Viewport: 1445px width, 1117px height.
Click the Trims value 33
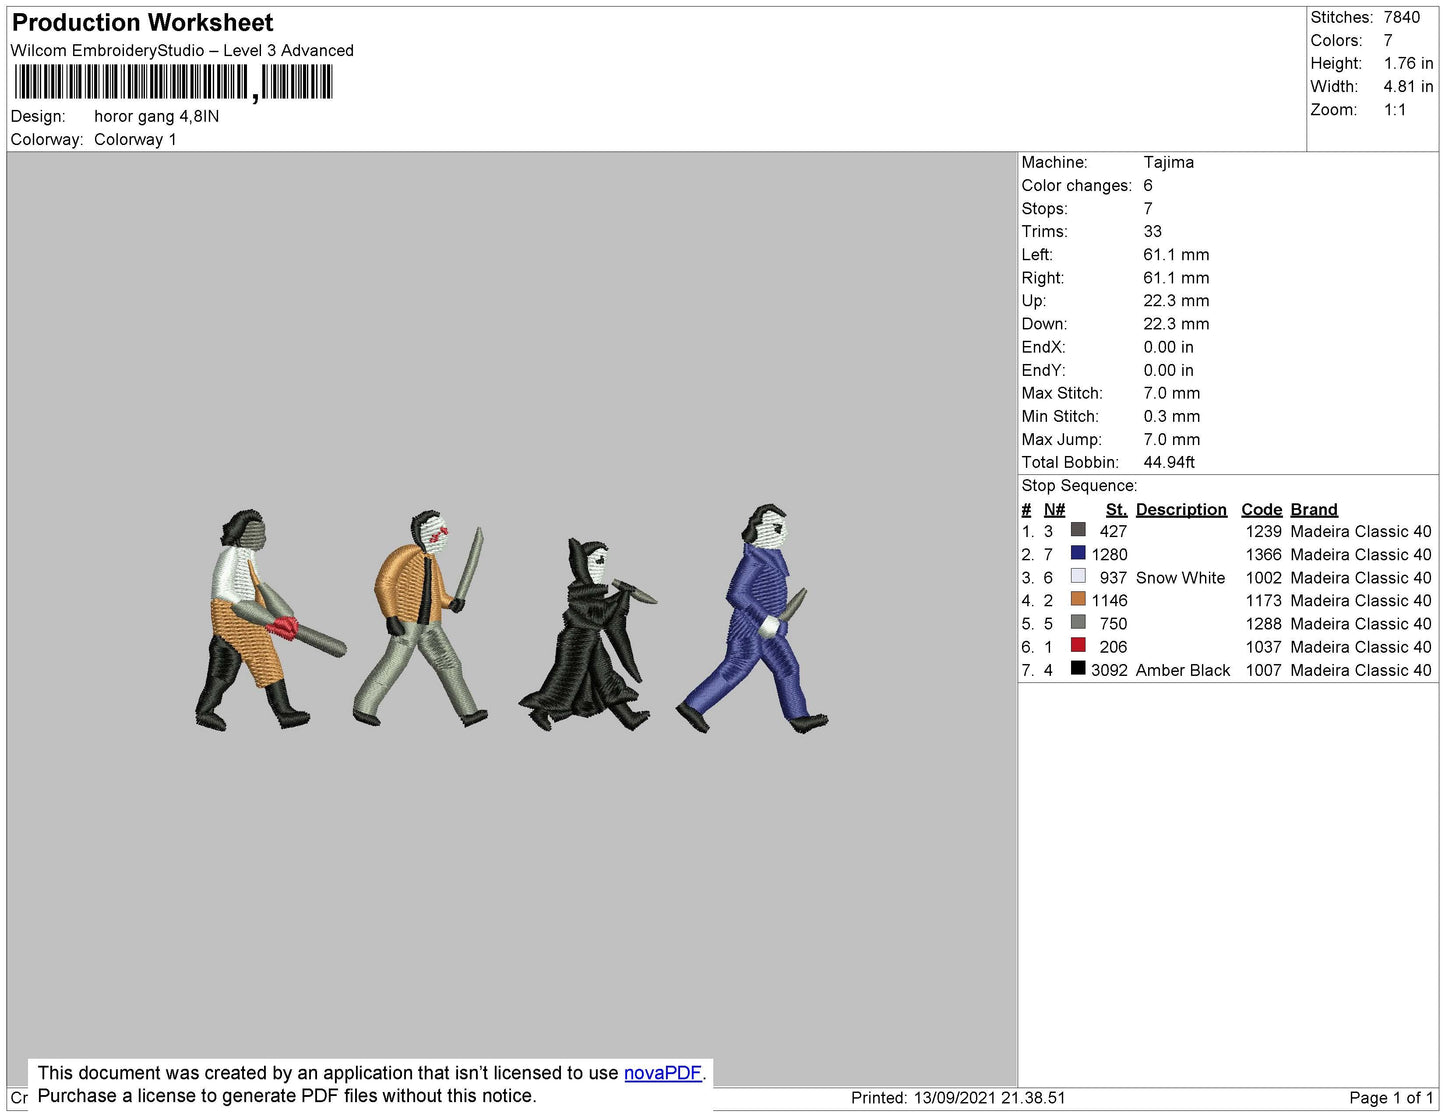tap(1152, 231)
